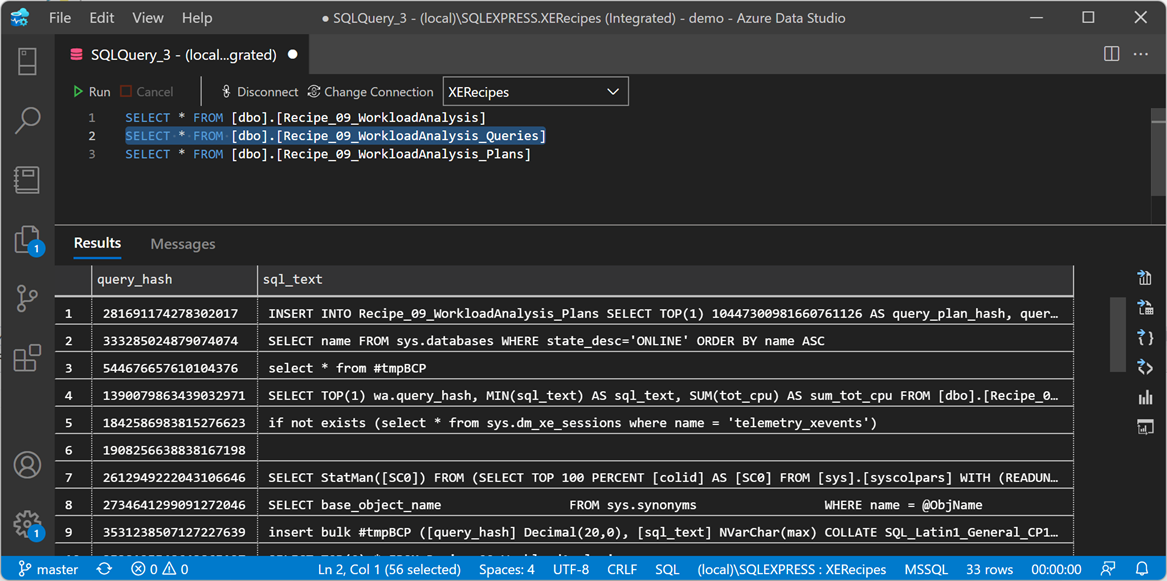
Task: Disconnect from the server
Action: tap(259, 92)
